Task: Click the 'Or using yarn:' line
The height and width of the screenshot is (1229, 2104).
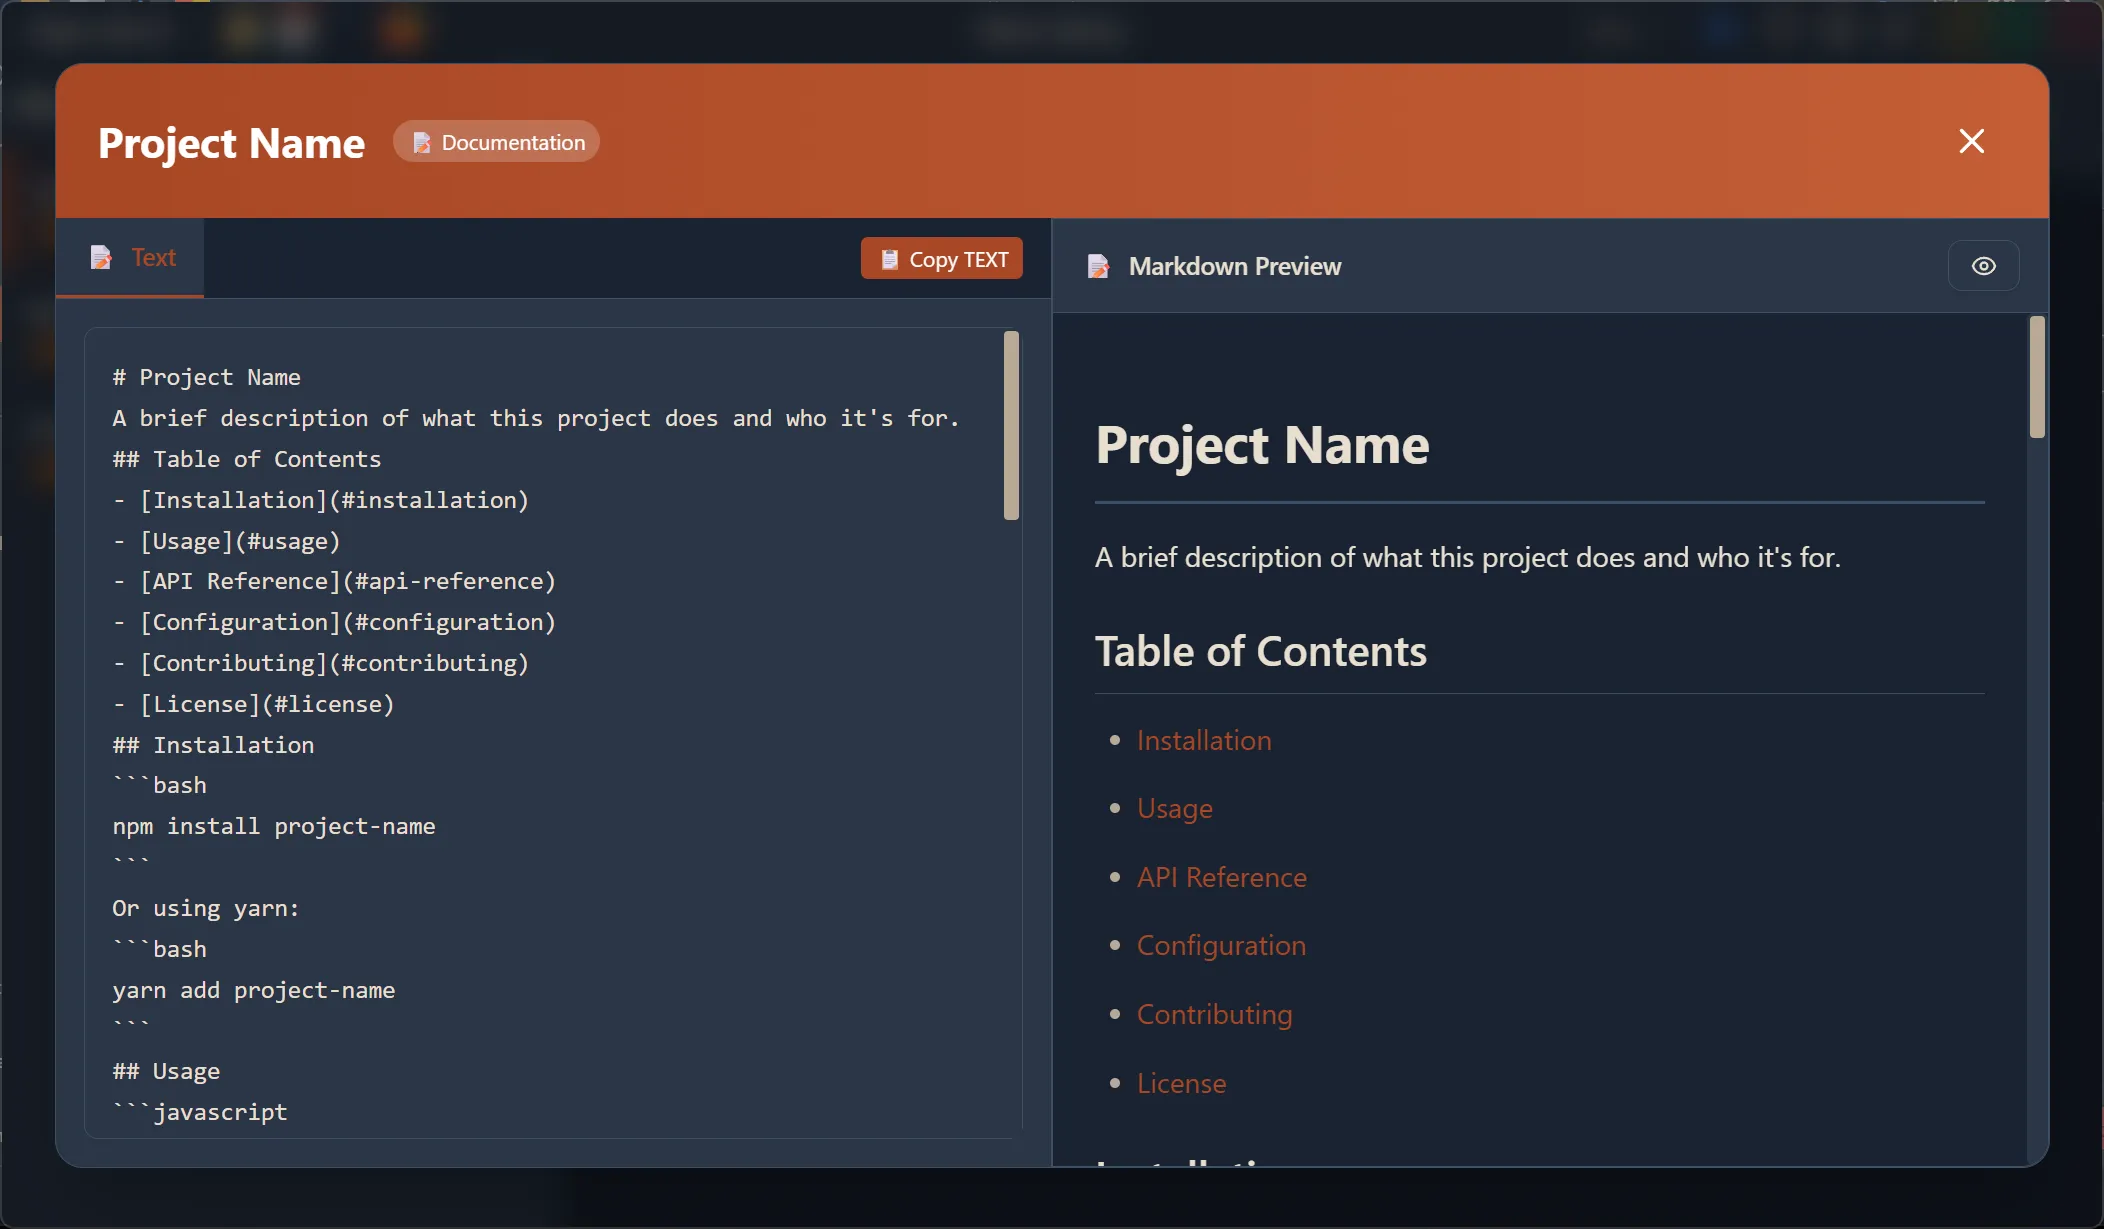Action: (206, 908)
